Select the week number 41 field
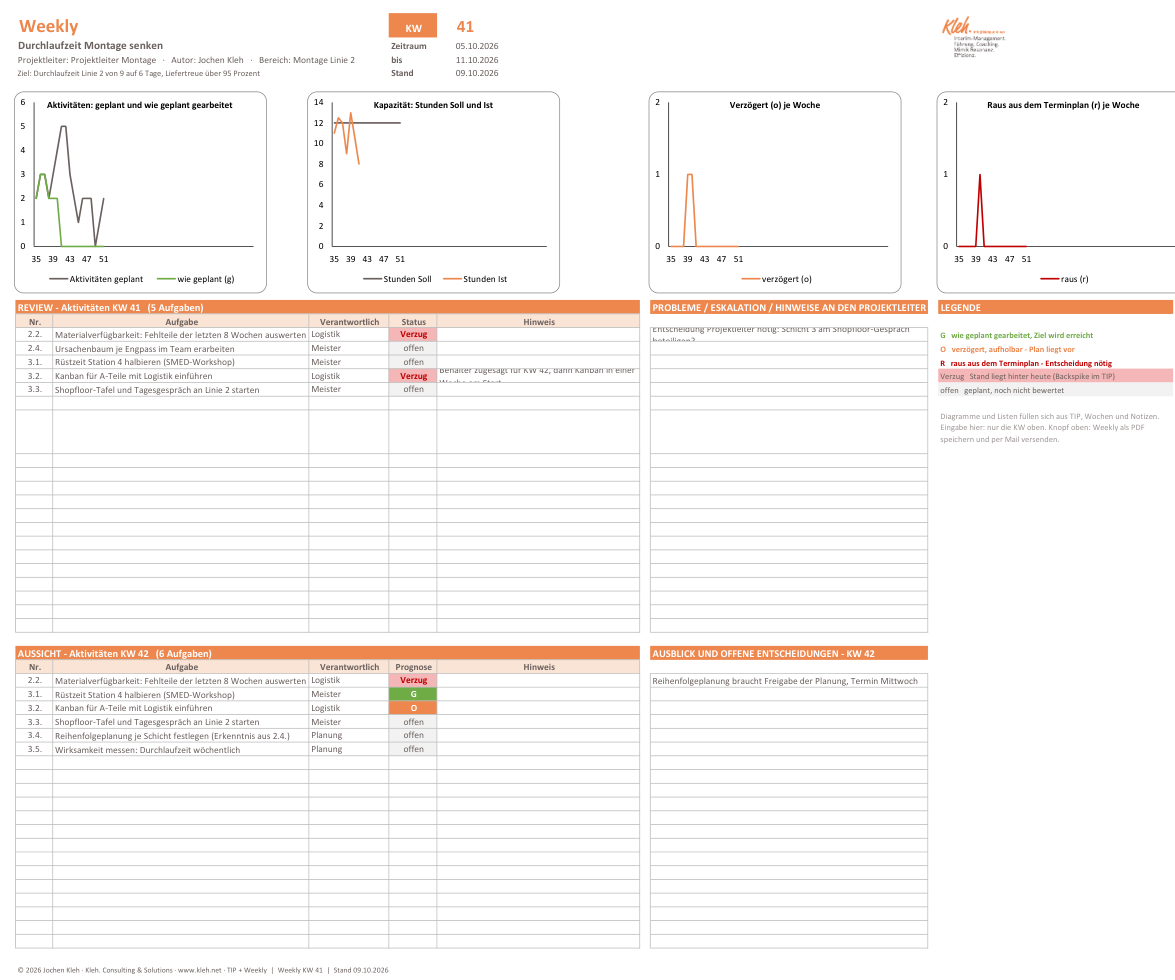 (x=465, y=27)
